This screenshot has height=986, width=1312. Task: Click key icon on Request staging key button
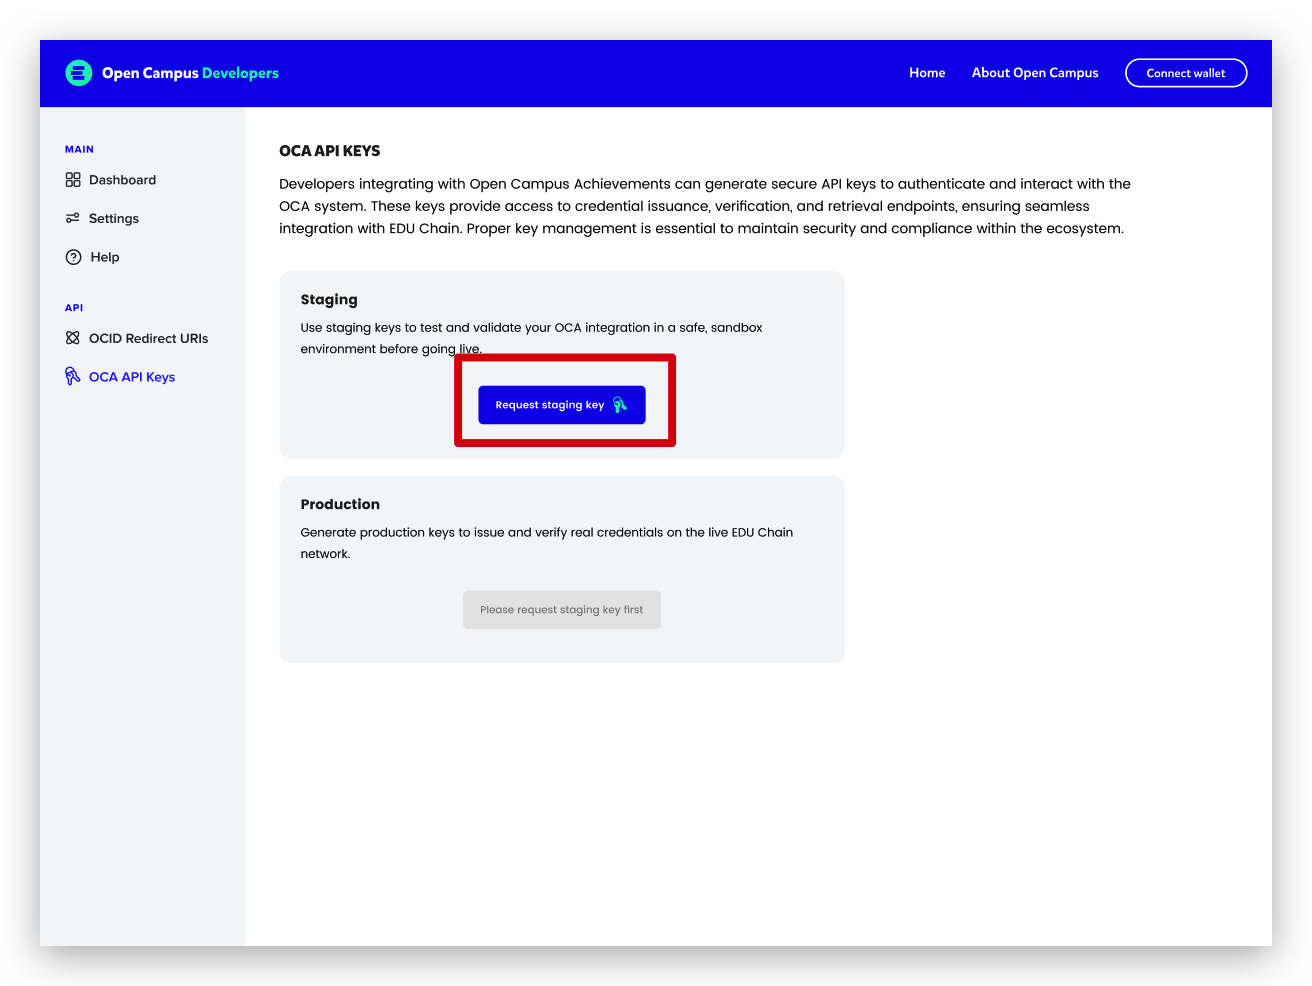coord(620,405)
